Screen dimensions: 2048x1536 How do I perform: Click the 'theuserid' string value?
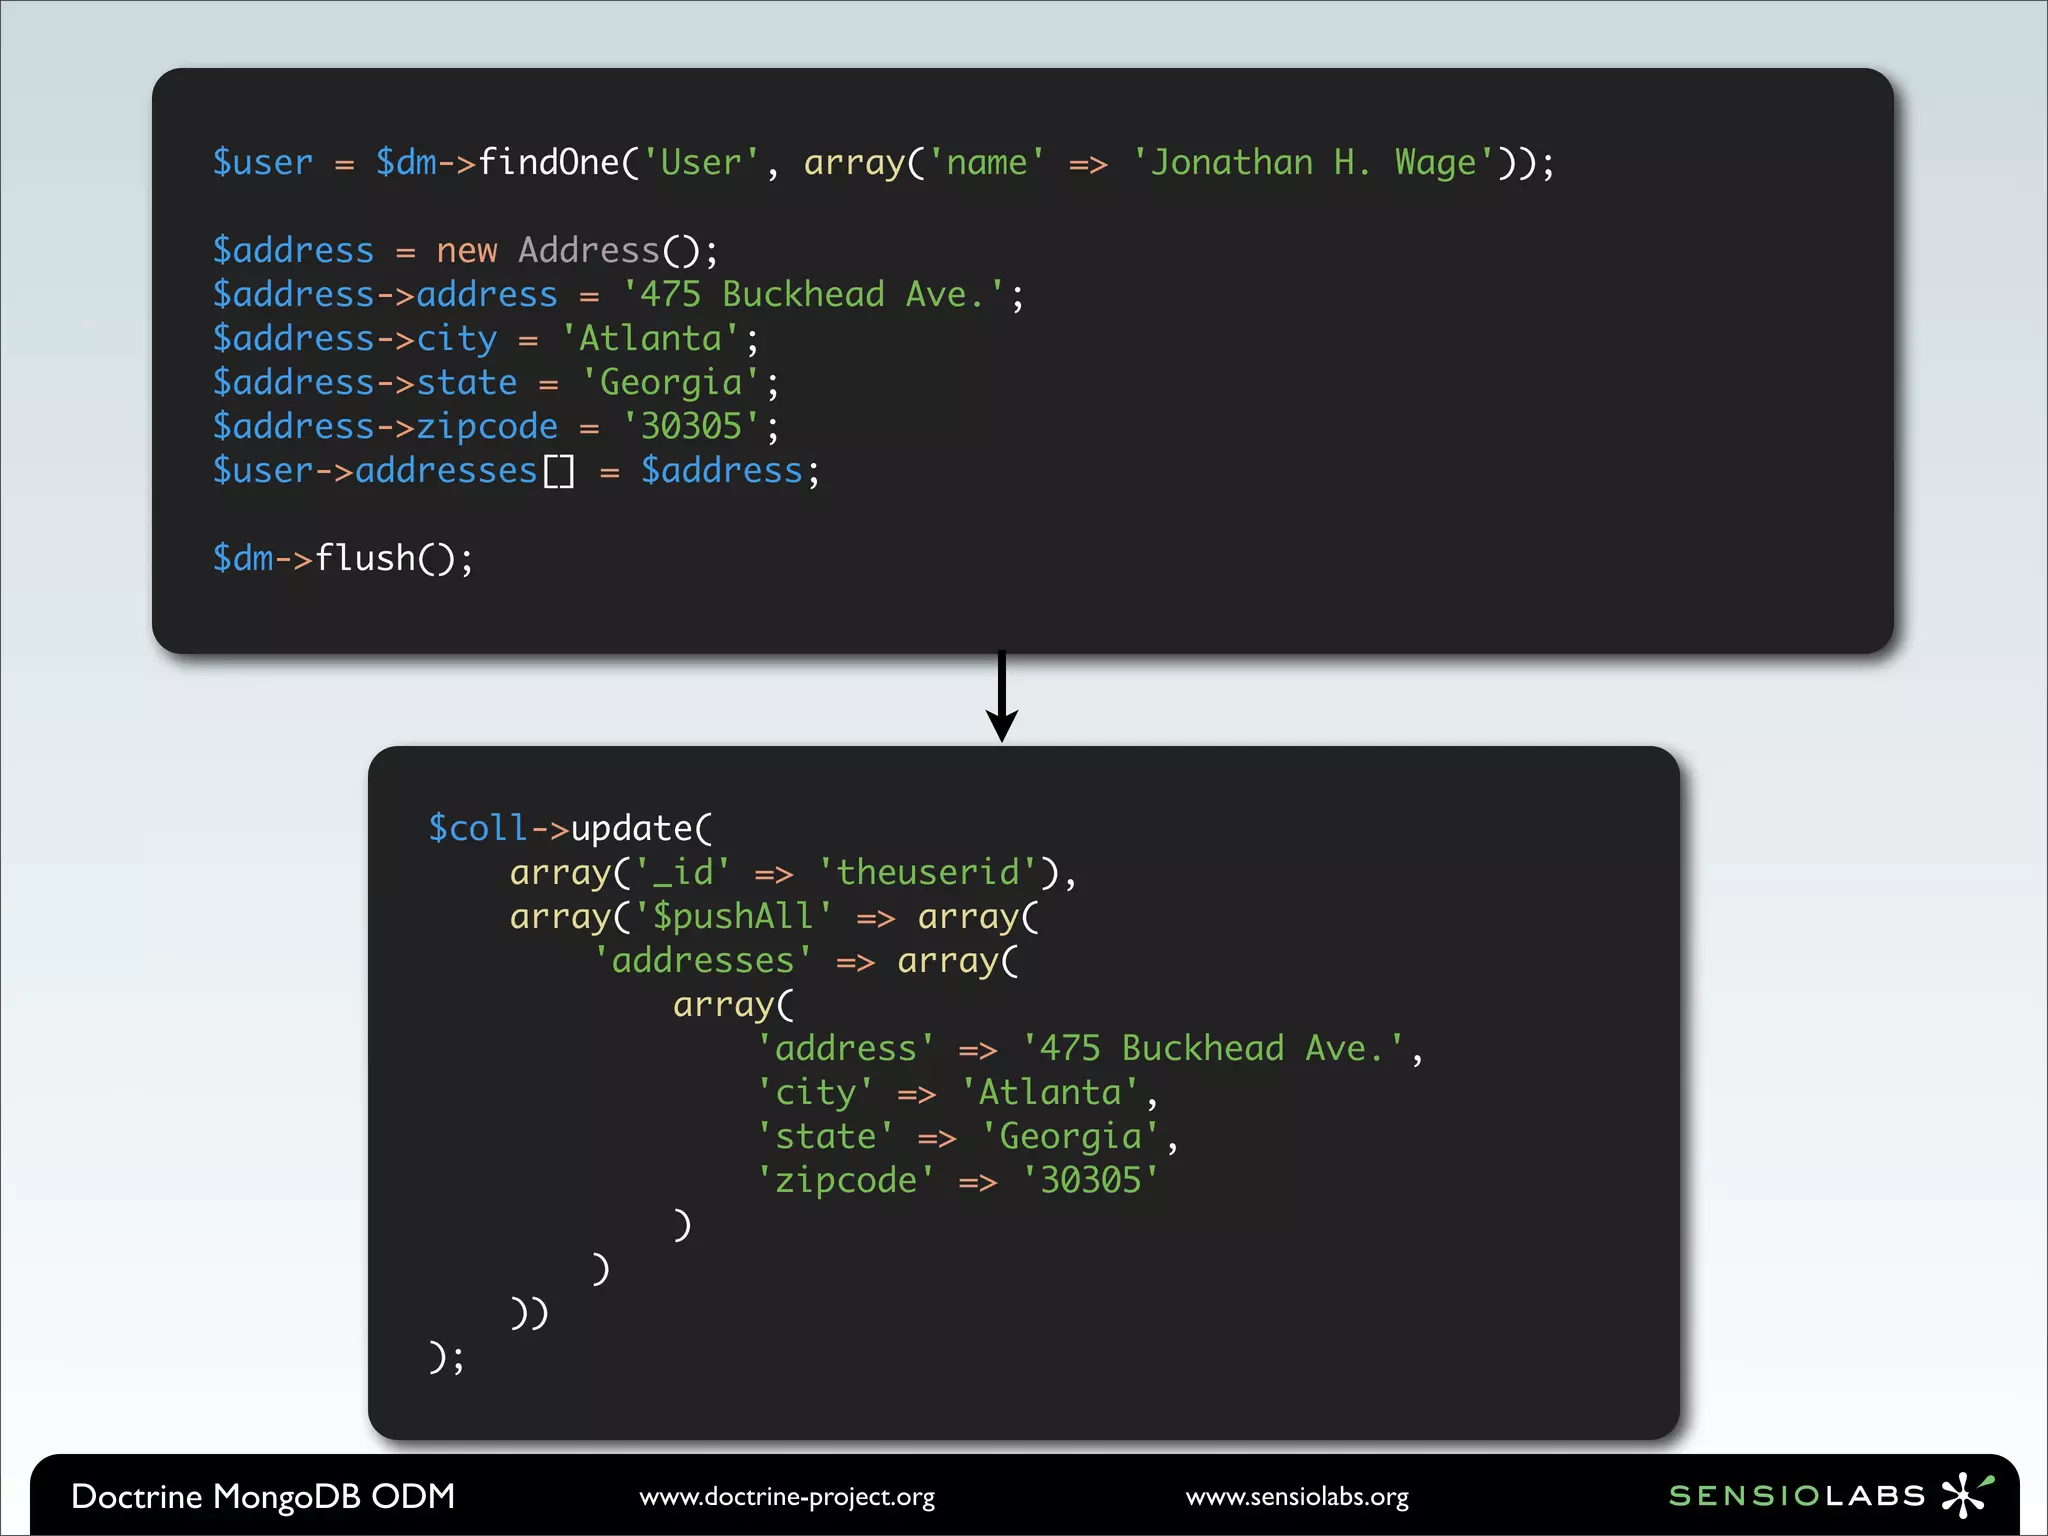[x=927, y=872]
